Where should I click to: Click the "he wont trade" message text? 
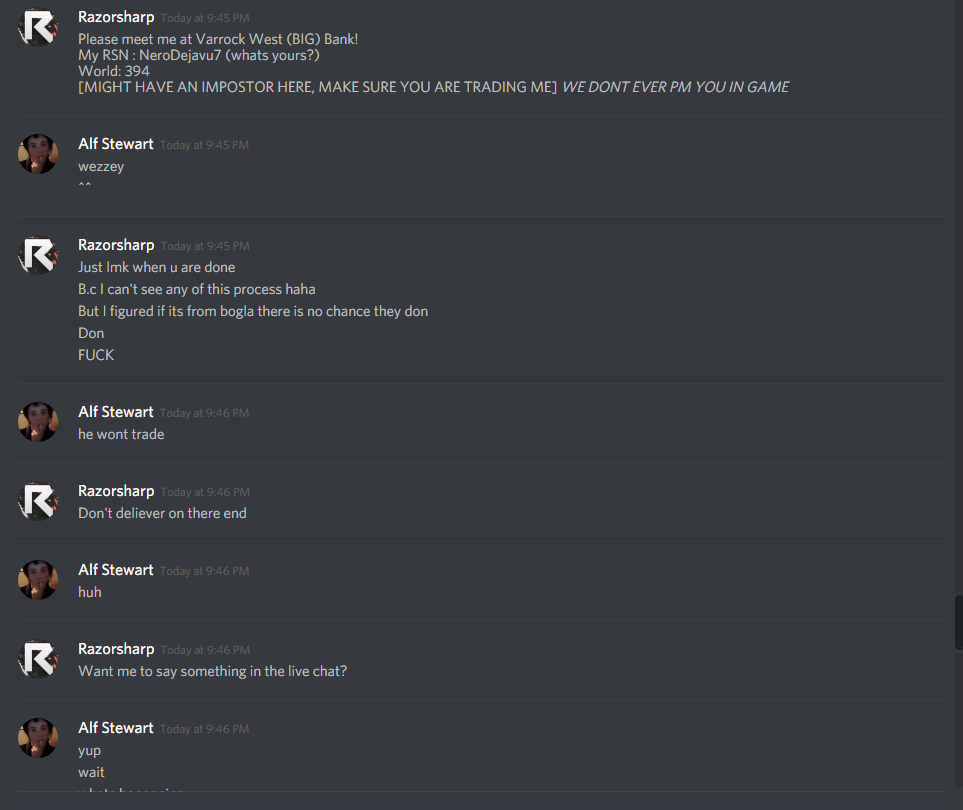click(121, 434)
